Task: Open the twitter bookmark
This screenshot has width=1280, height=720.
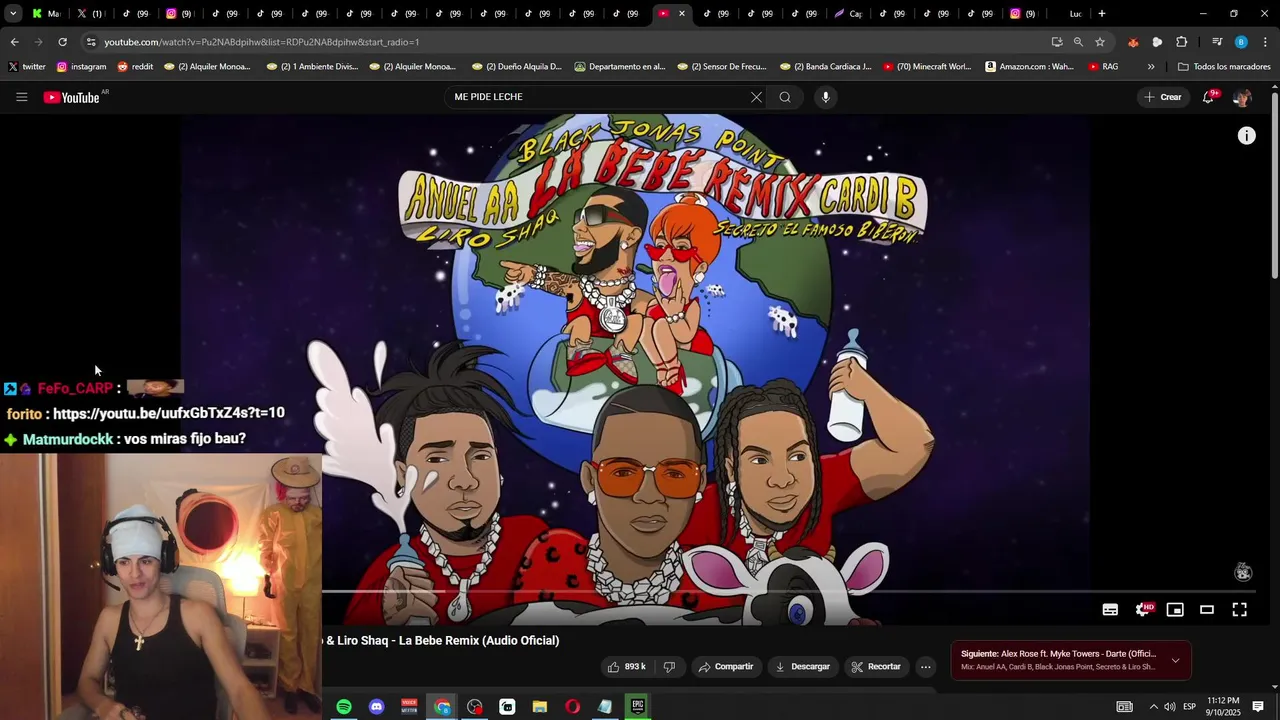Action: click(27, 67)
